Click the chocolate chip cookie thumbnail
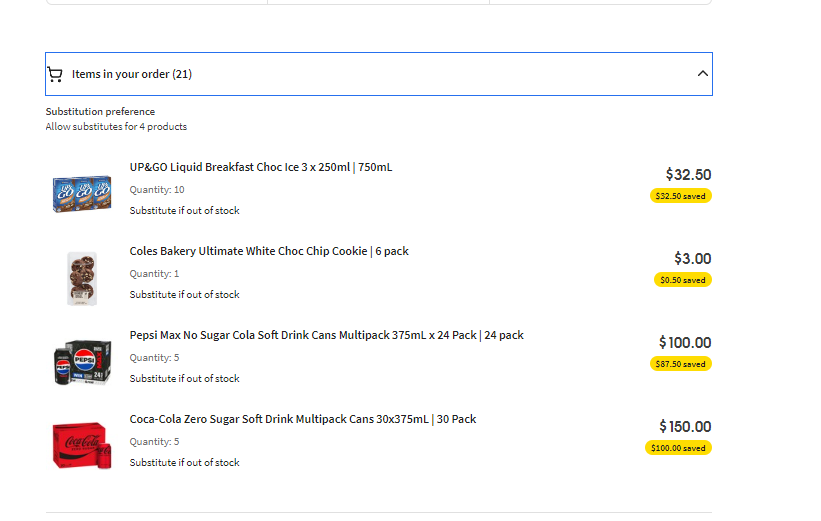 [x=82, y=279]
